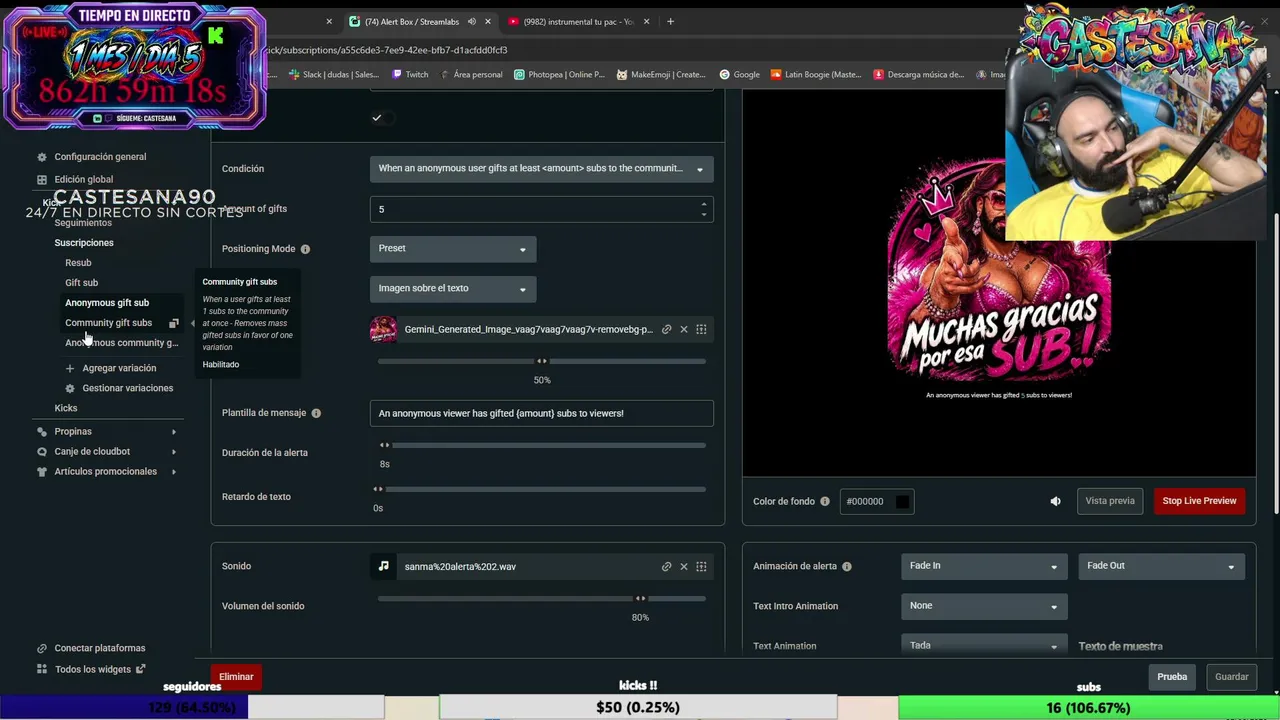Click the Guardar save button

pos(1231,677)
